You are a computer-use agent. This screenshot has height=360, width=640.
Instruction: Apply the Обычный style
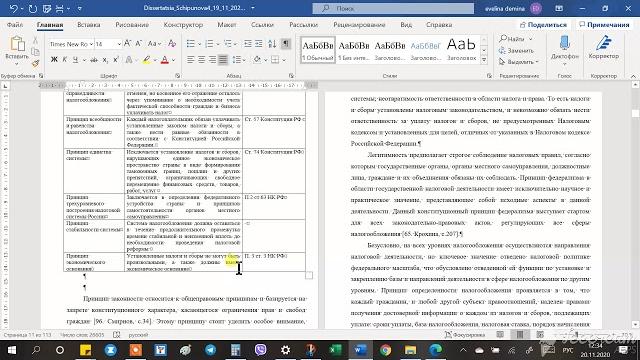tap(318, 49)
